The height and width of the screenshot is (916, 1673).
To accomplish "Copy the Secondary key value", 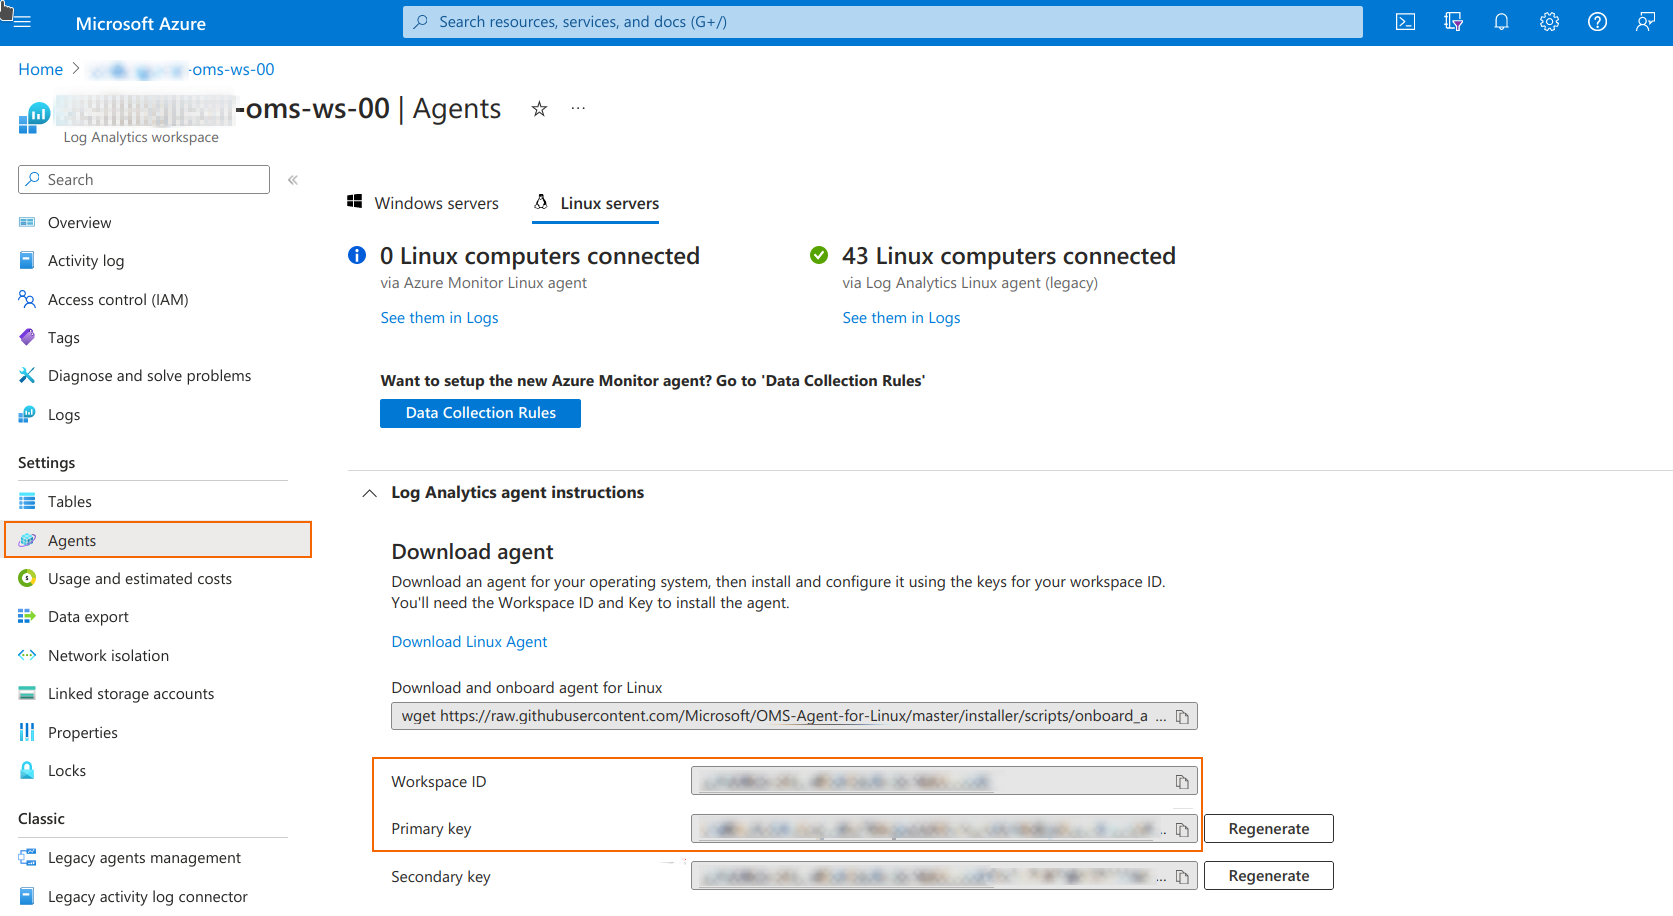I will [x=1182, y=877].
